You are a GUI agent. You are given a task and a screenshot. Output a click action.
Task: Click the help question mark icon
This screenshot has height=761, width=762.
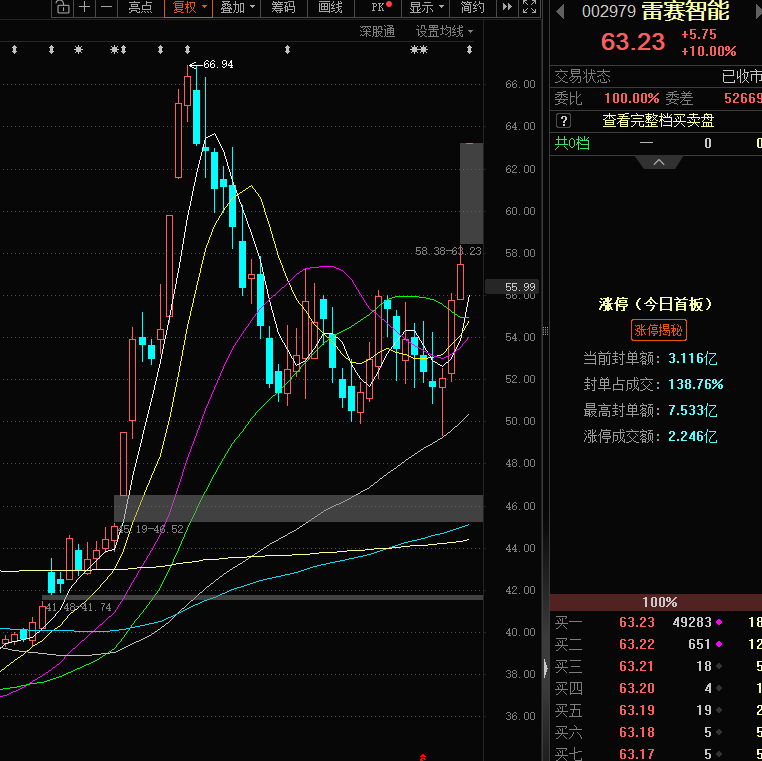click(563, 121)
